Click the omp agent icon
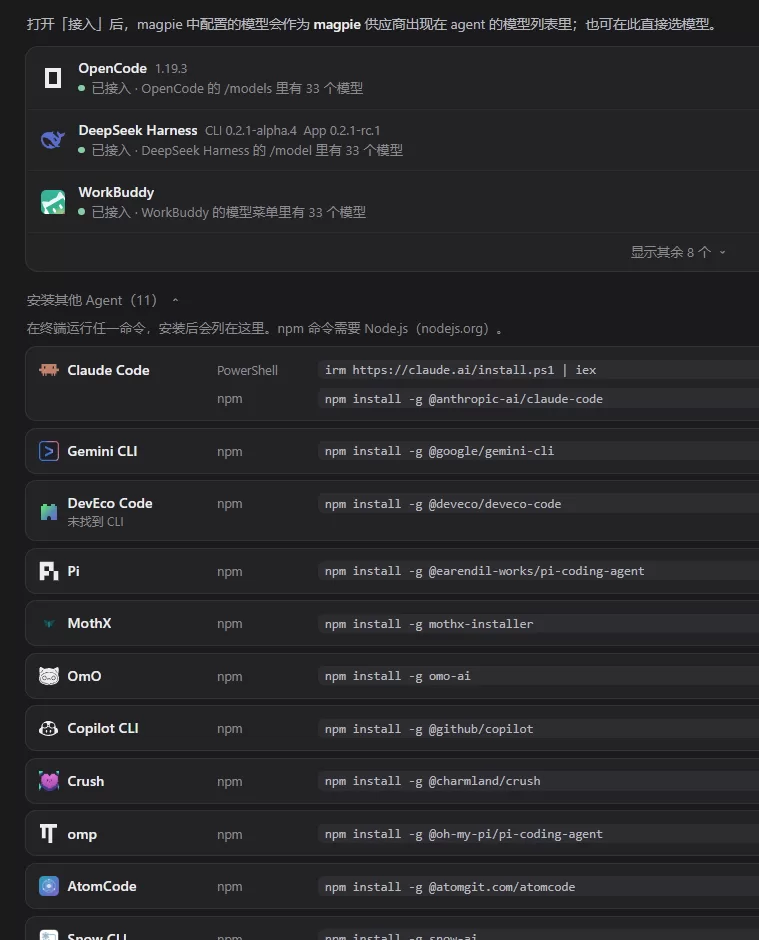 point(49,833)
